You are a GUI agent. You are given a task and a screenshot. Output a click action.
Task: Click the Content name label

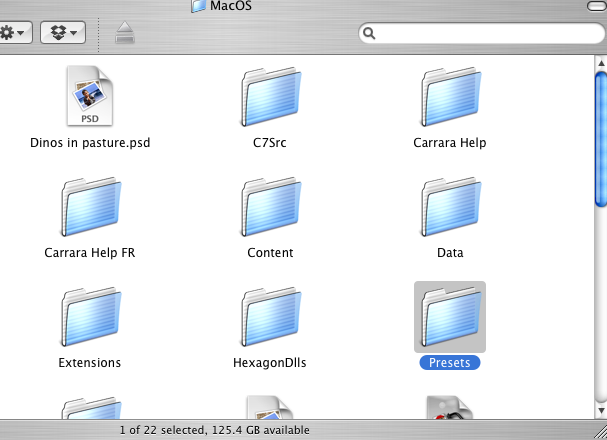270,253
